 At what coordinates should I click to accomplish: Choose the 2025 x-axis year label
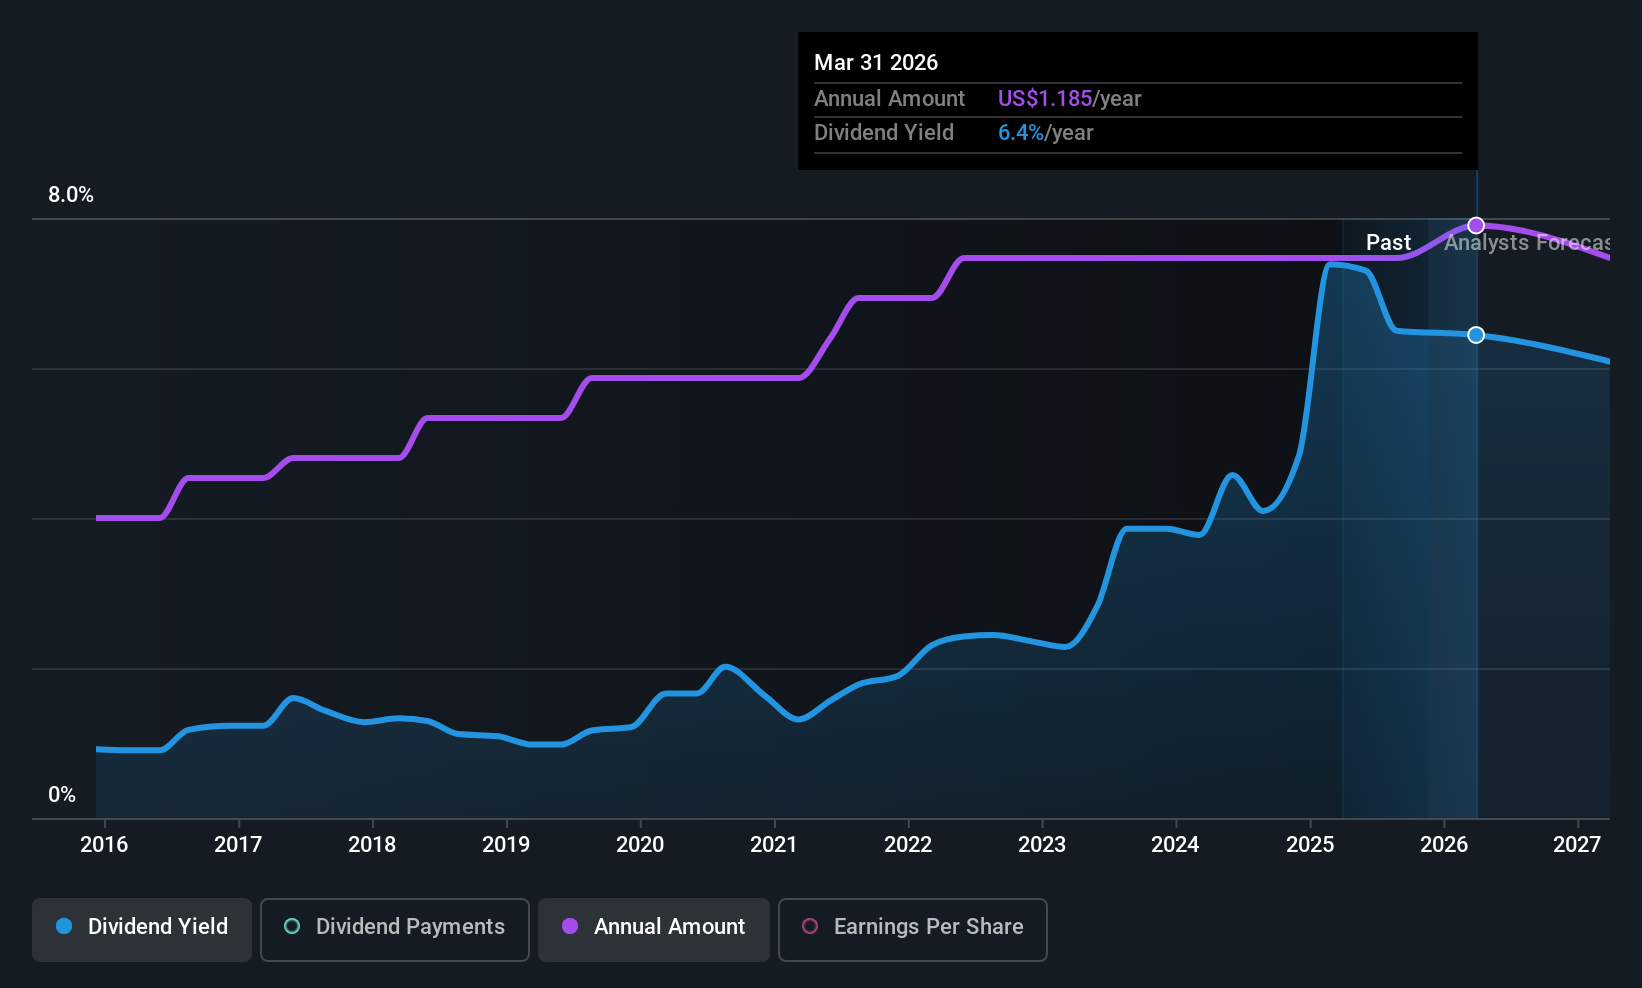1310,845
